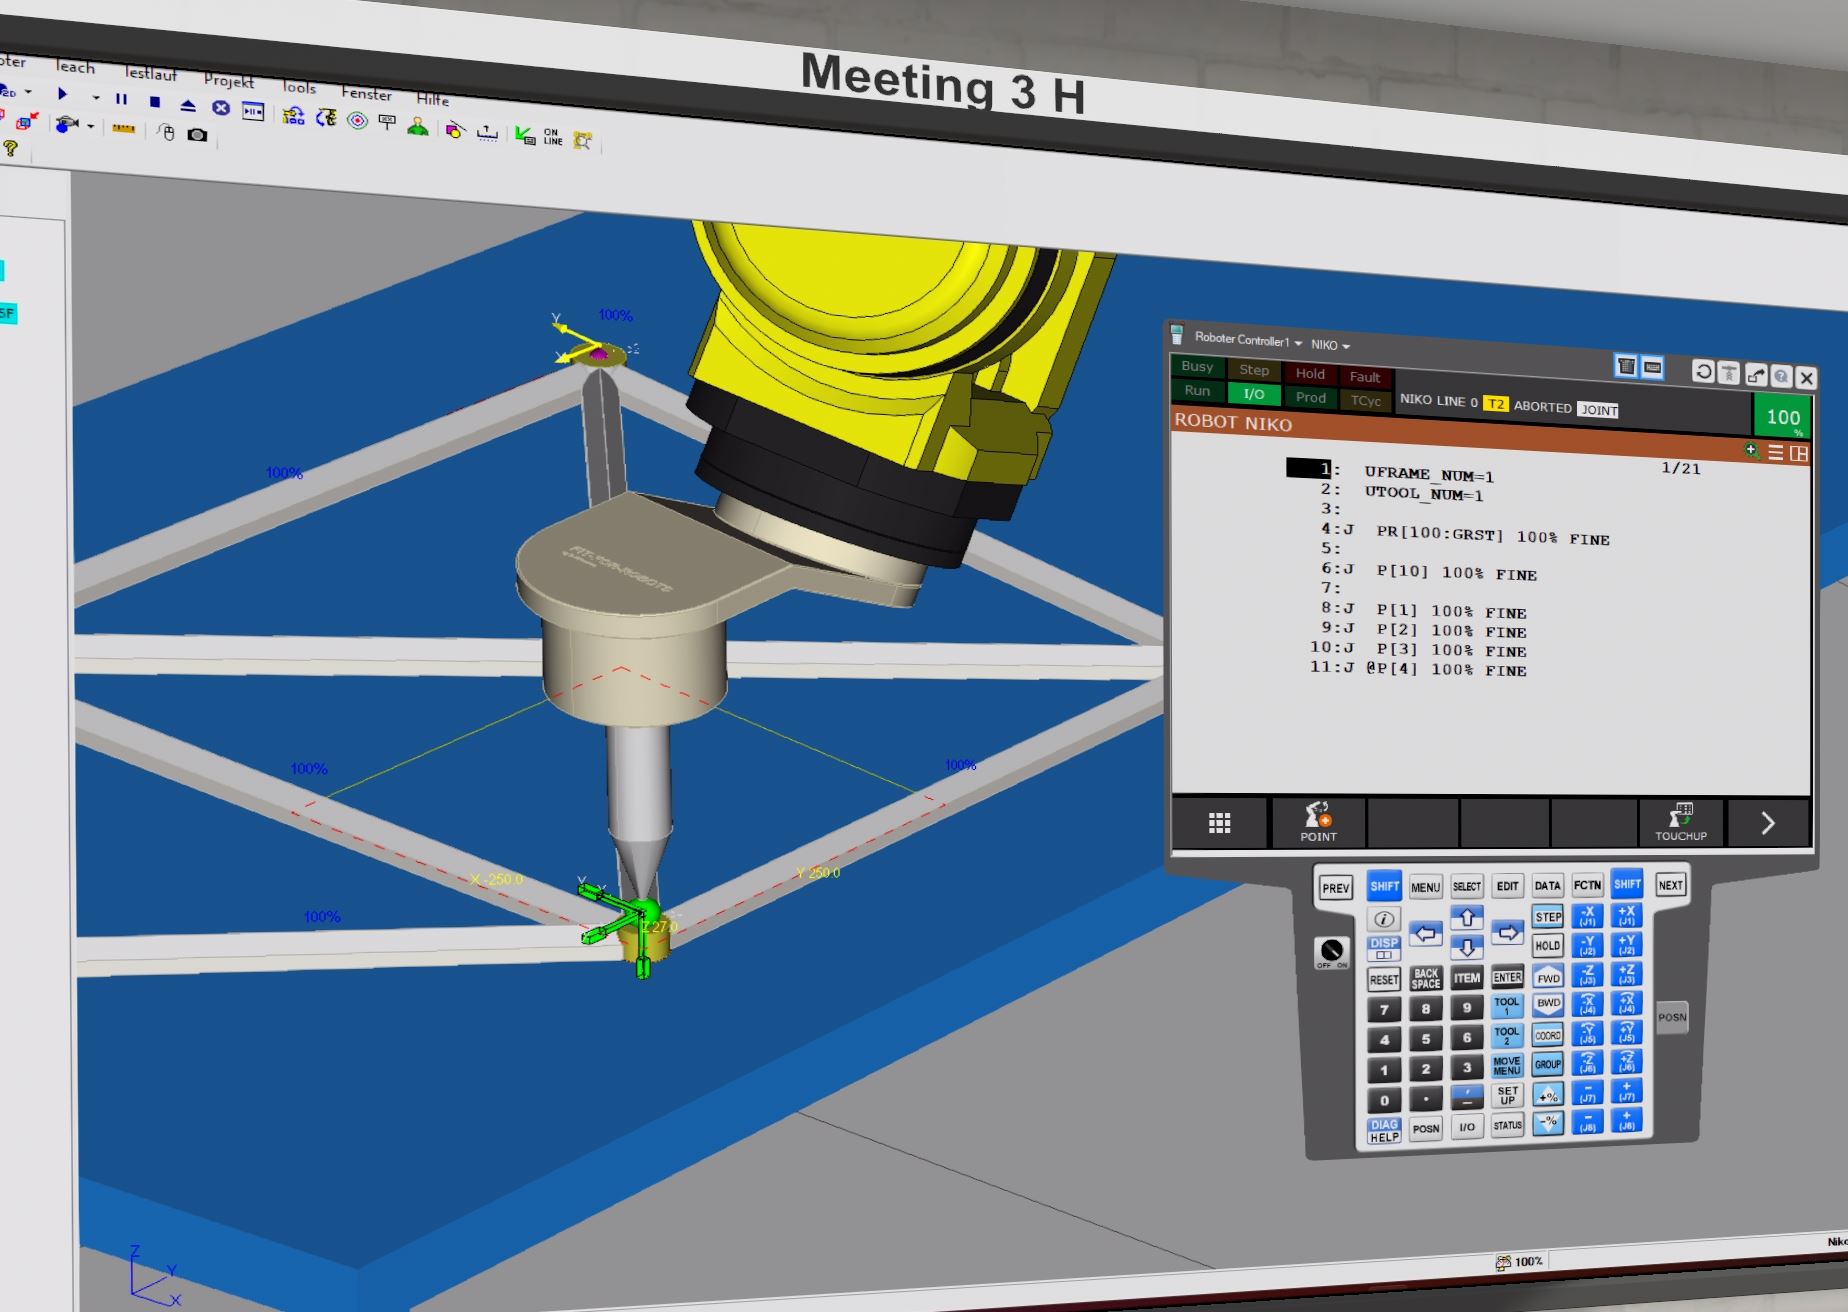
Task: Open the Testlauf menu
Action: (x=150, y=73)
